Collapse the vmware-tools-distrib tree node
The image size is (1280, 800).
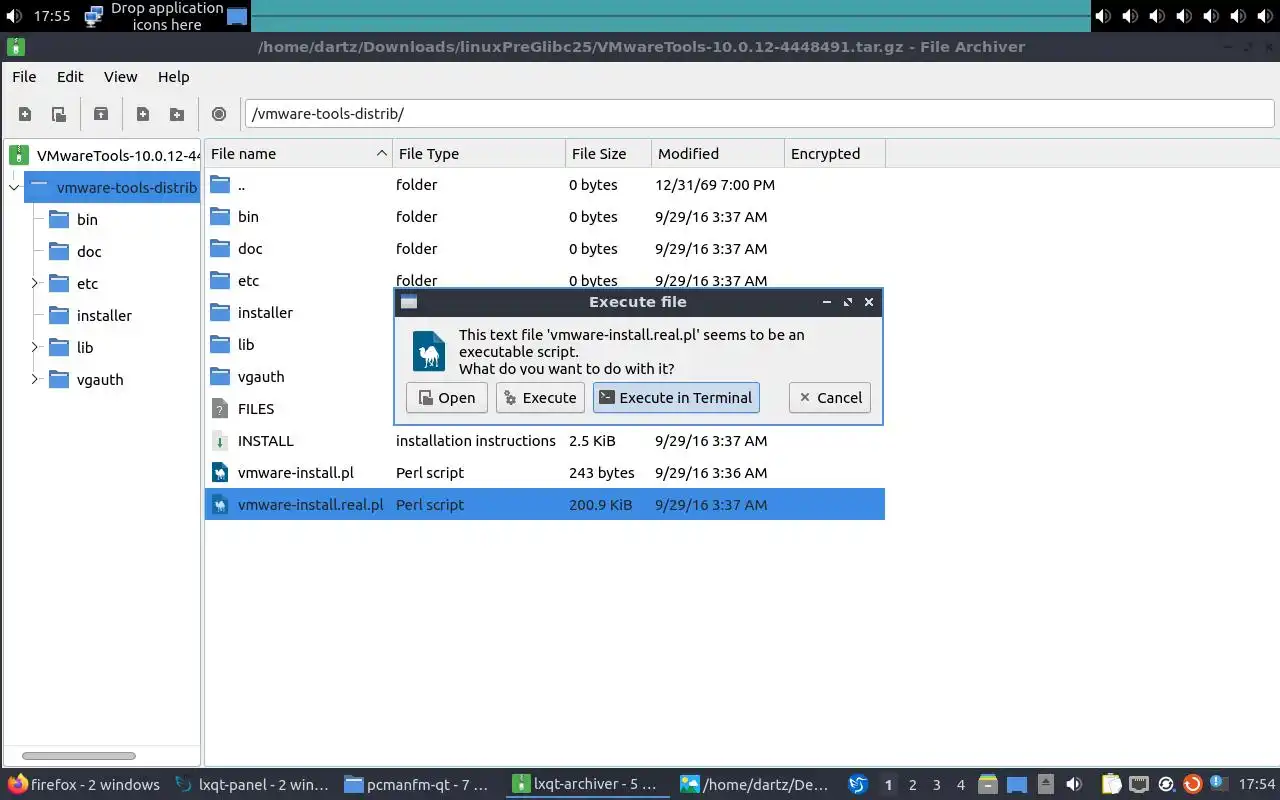14,188
